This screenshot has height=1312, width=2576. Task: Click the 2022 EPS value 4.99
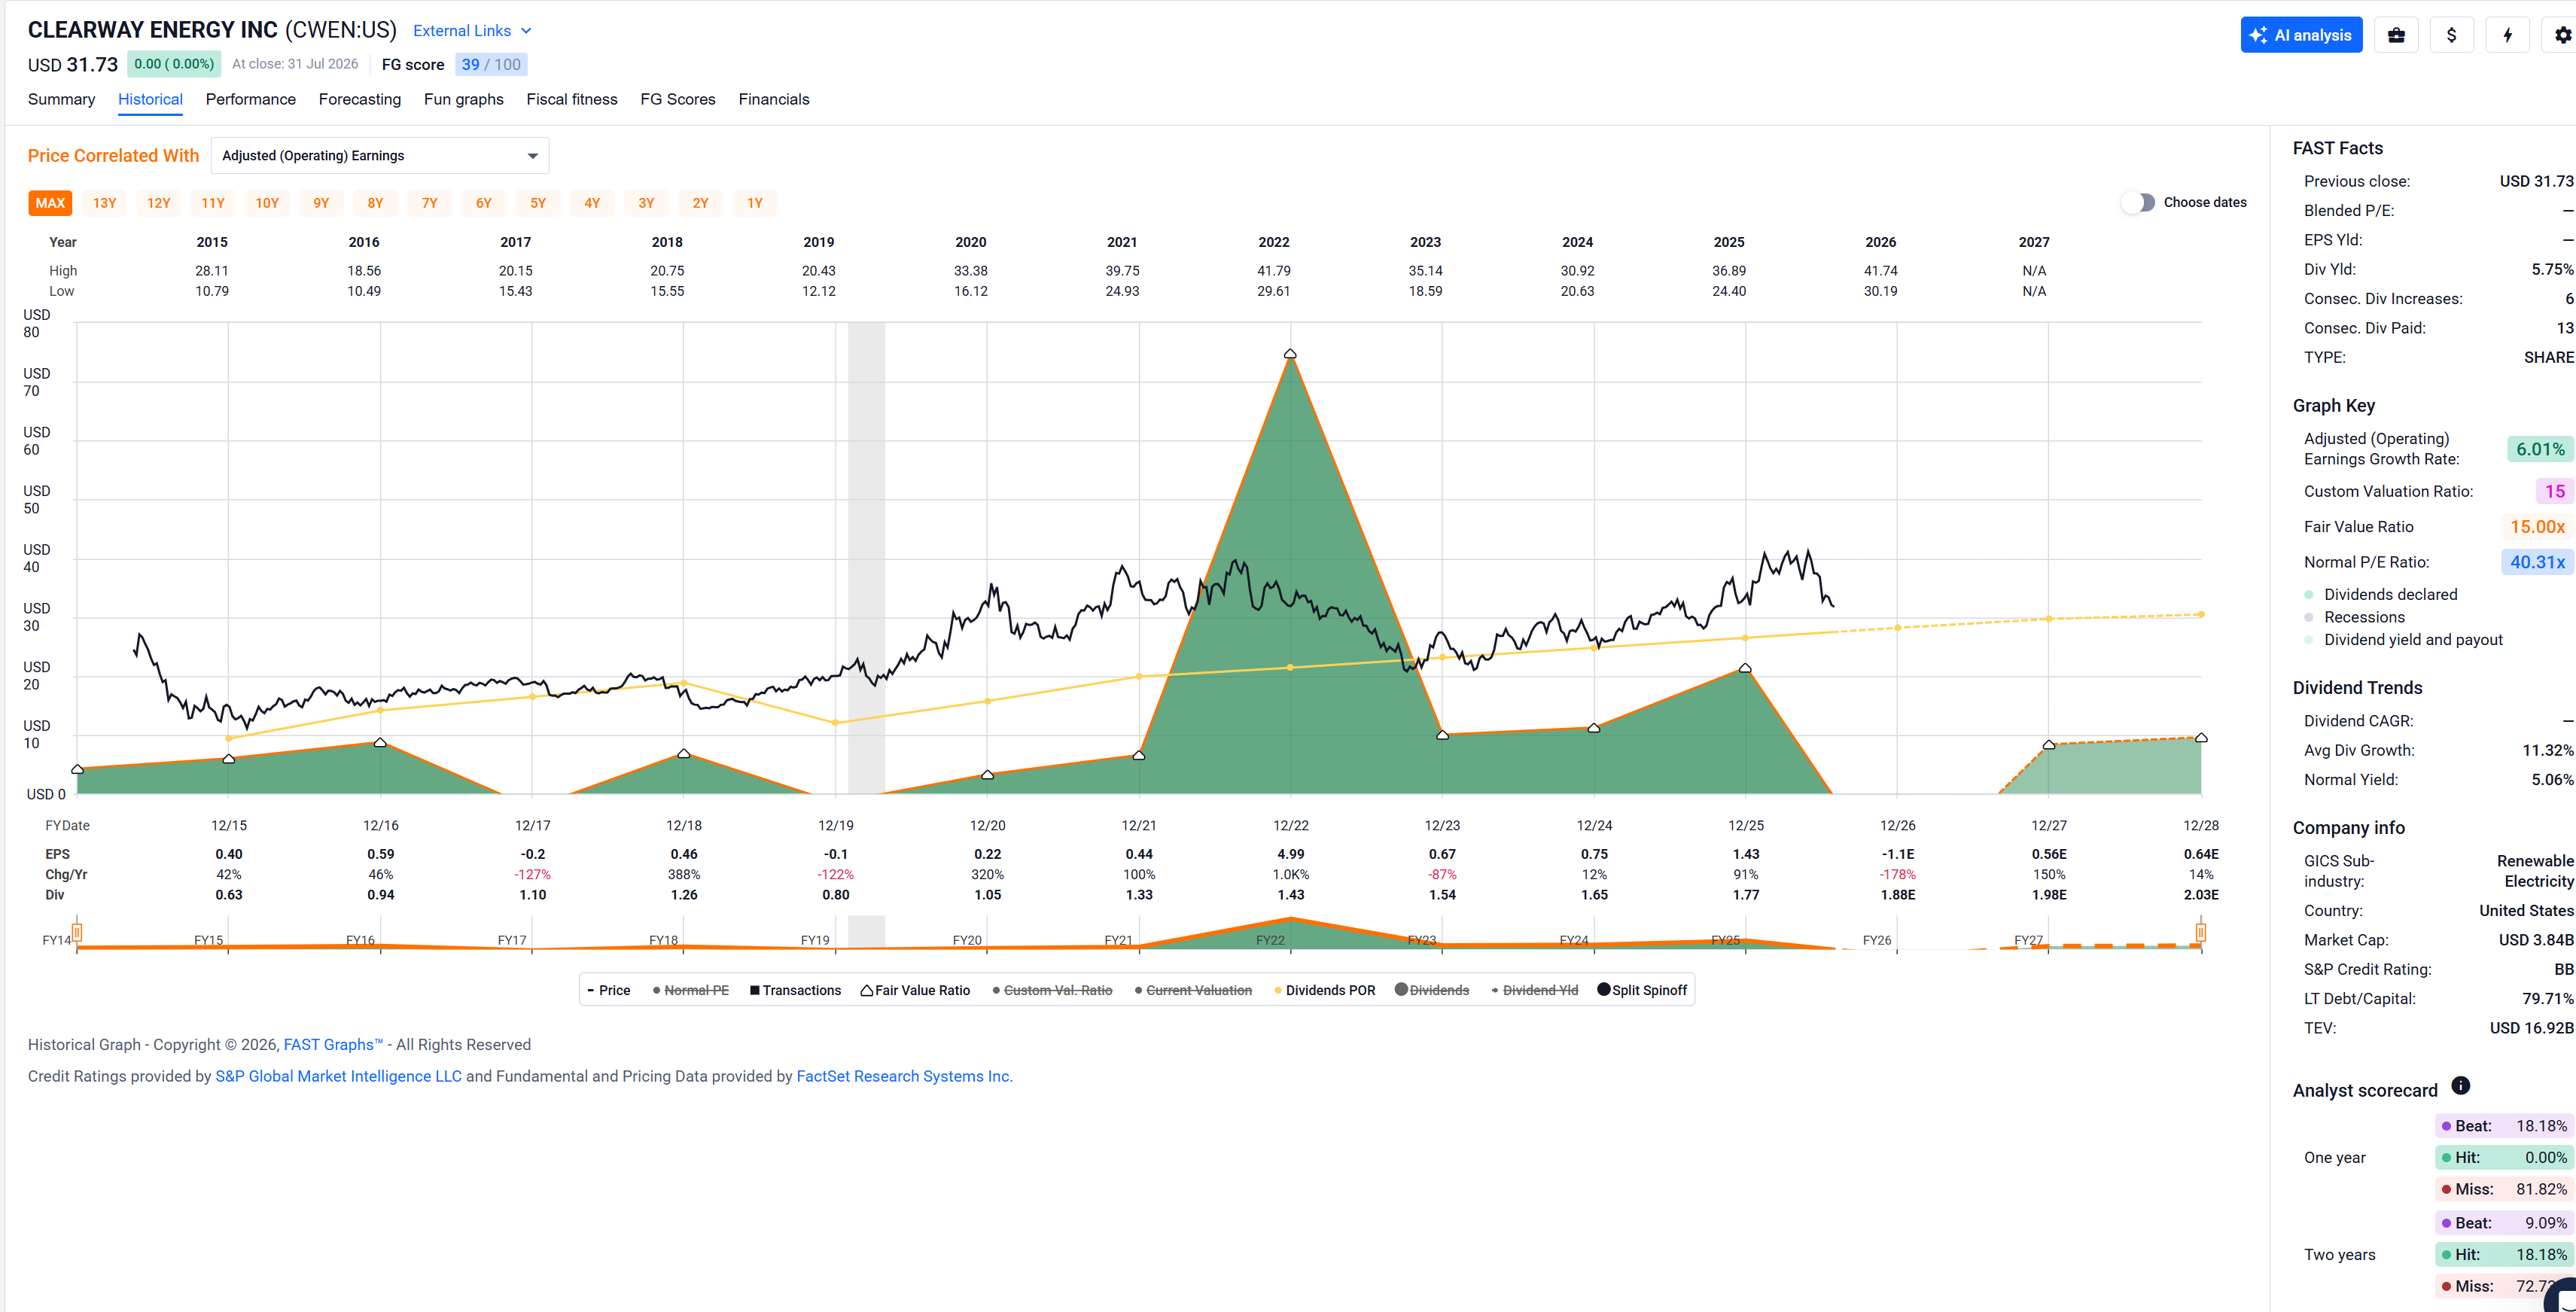tap(1291, 854)
